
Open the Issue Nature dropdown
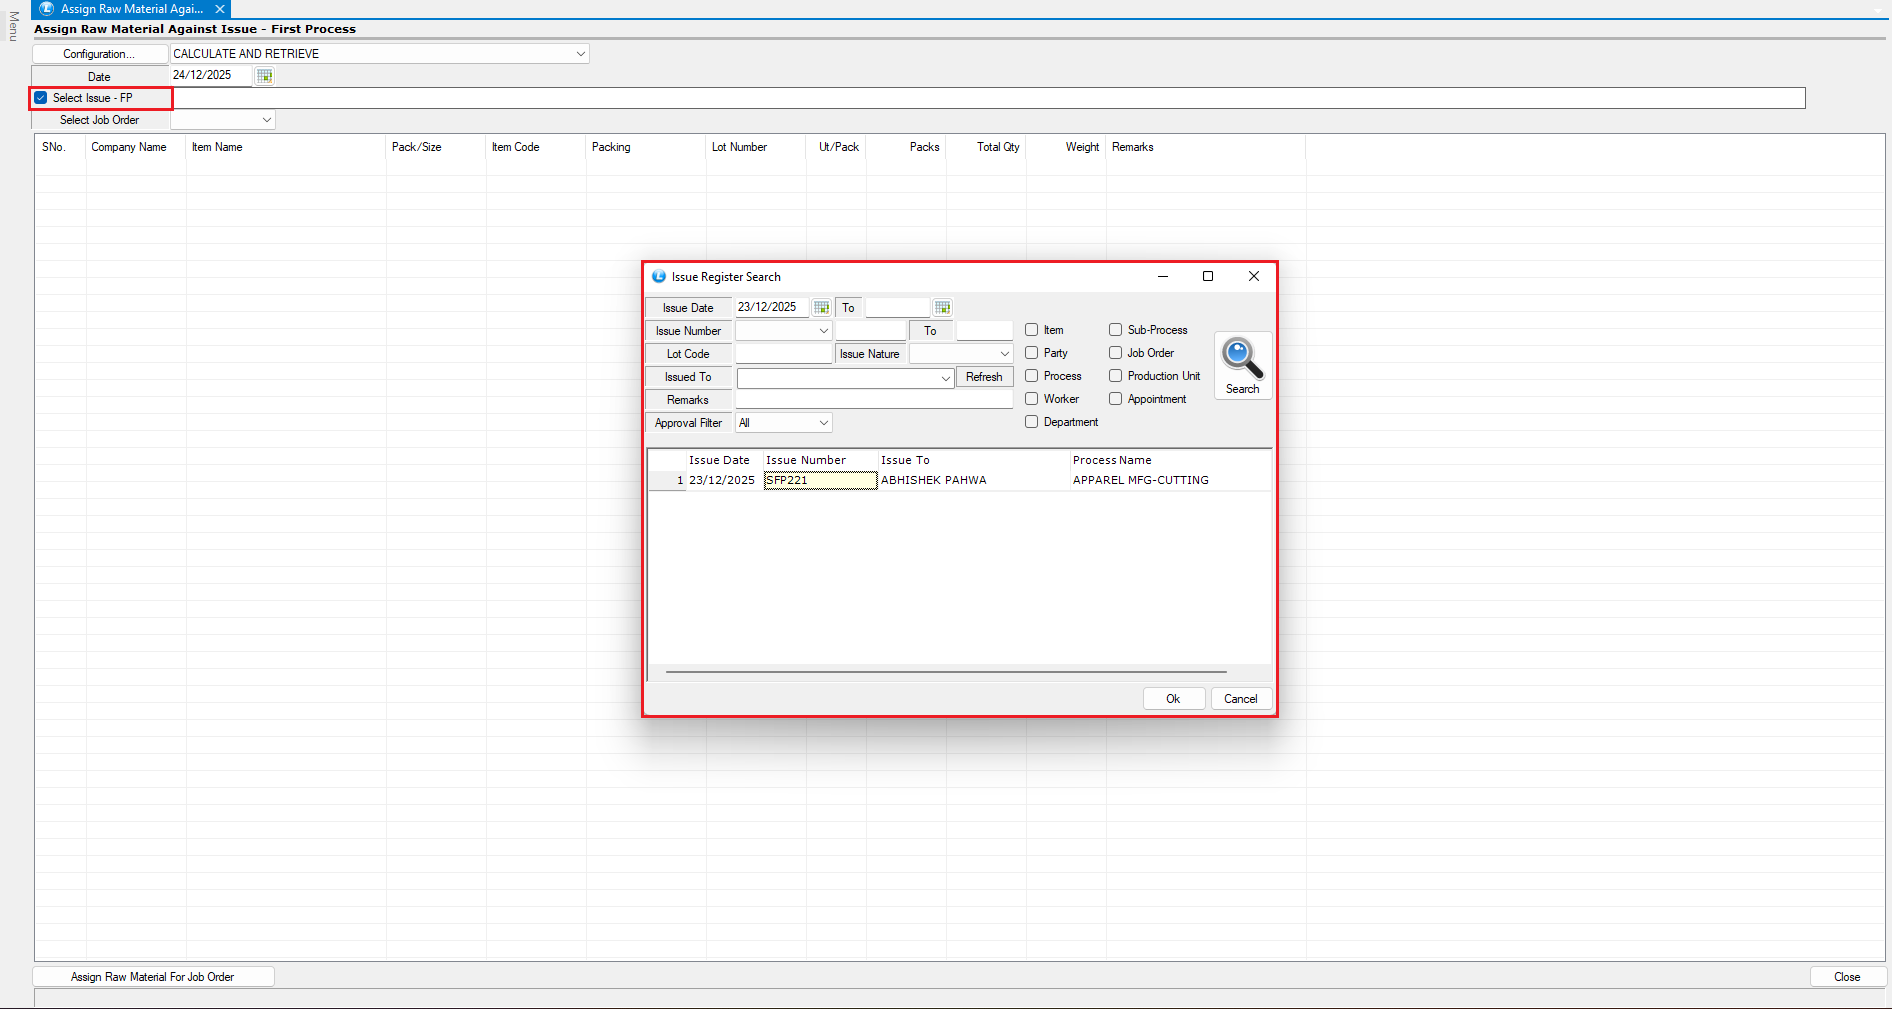1004,354
